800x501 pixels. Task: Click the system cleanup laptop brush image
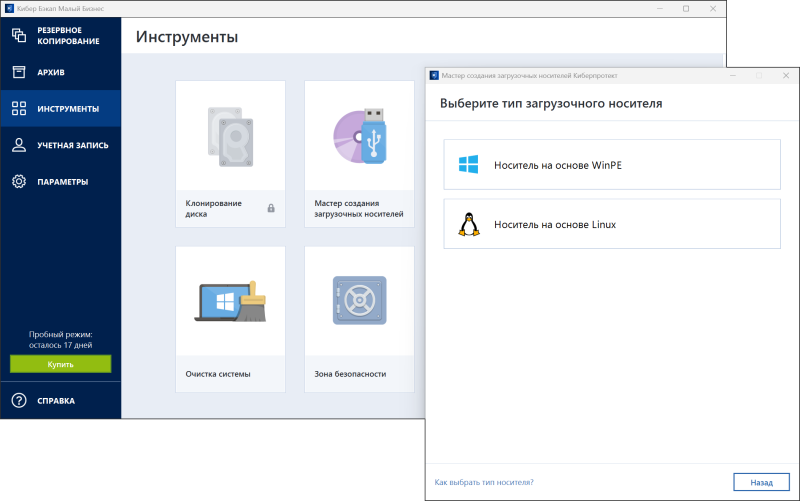pos(230,301)
